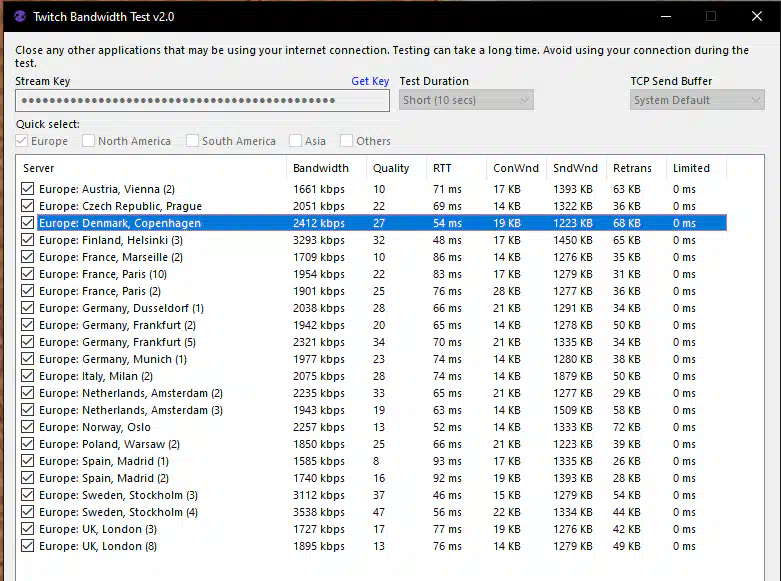Close the Twitch Bandwidth Test window

757,16
